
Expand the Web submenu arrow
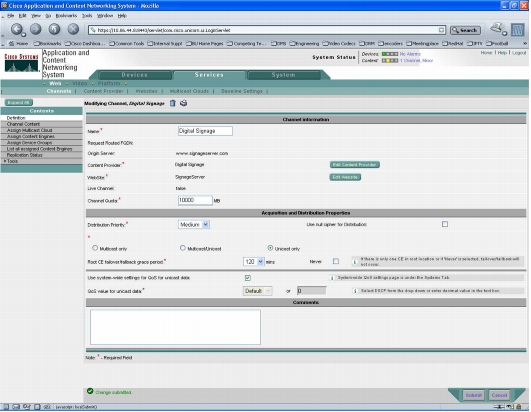click(45, 83)
